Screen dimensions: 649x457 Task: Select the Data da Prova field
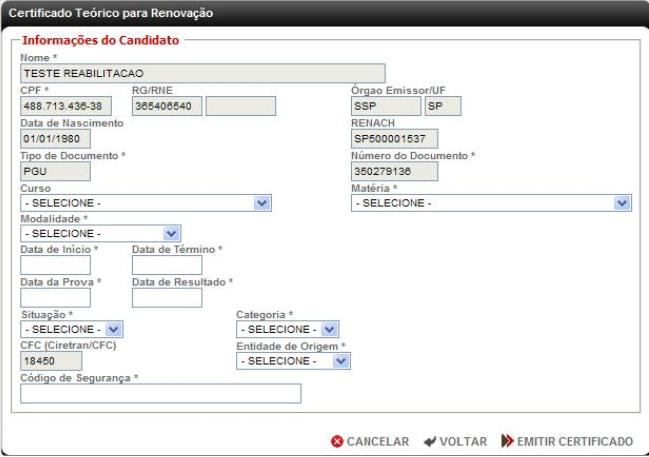[55, 298]
